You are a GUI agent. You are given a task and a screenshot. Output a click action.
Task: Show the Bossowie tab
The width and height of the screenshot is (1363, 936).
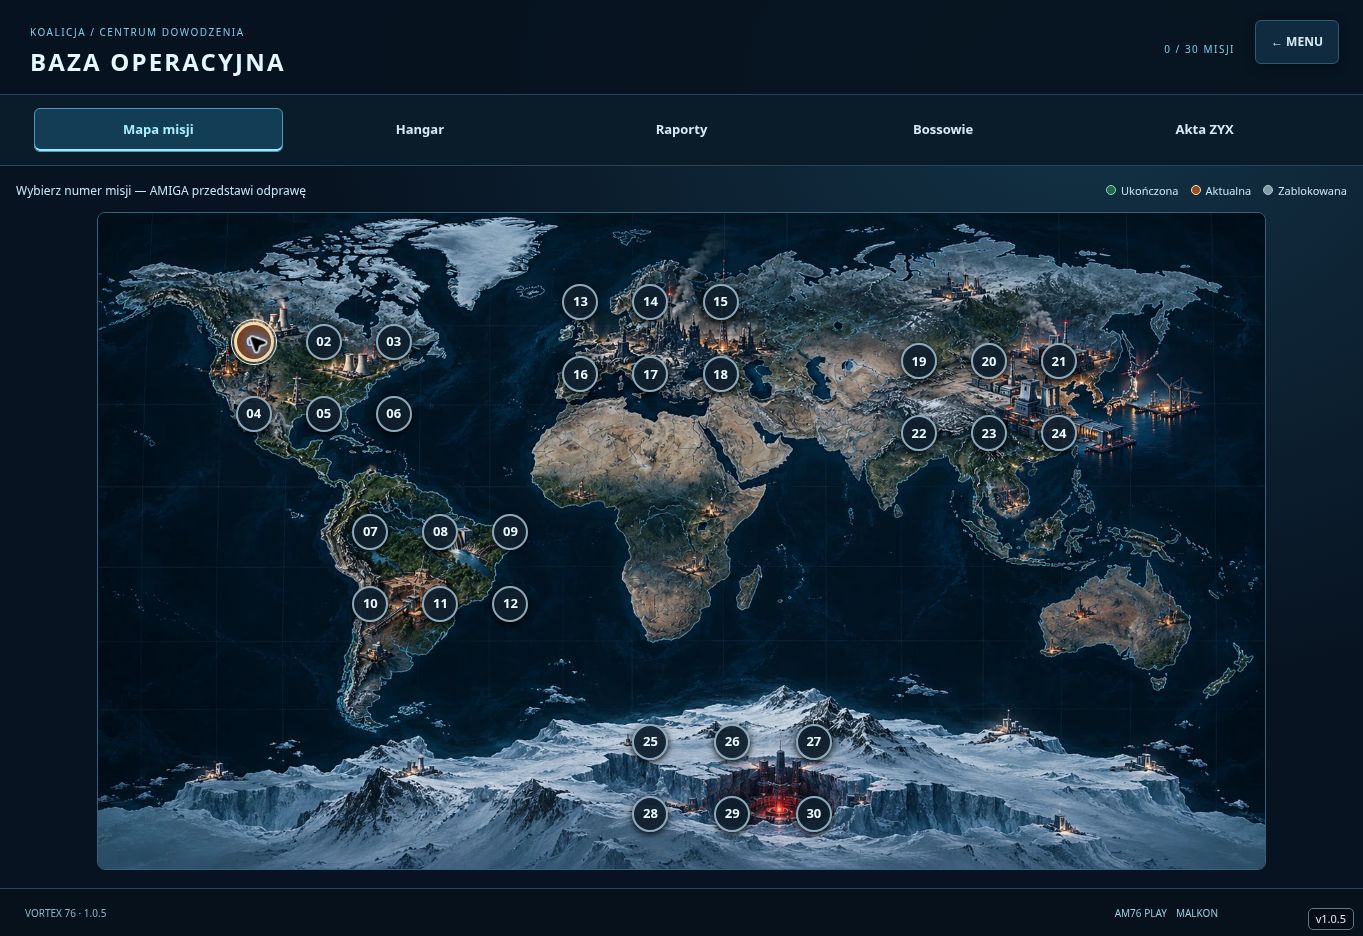click(x=943, y=130)
